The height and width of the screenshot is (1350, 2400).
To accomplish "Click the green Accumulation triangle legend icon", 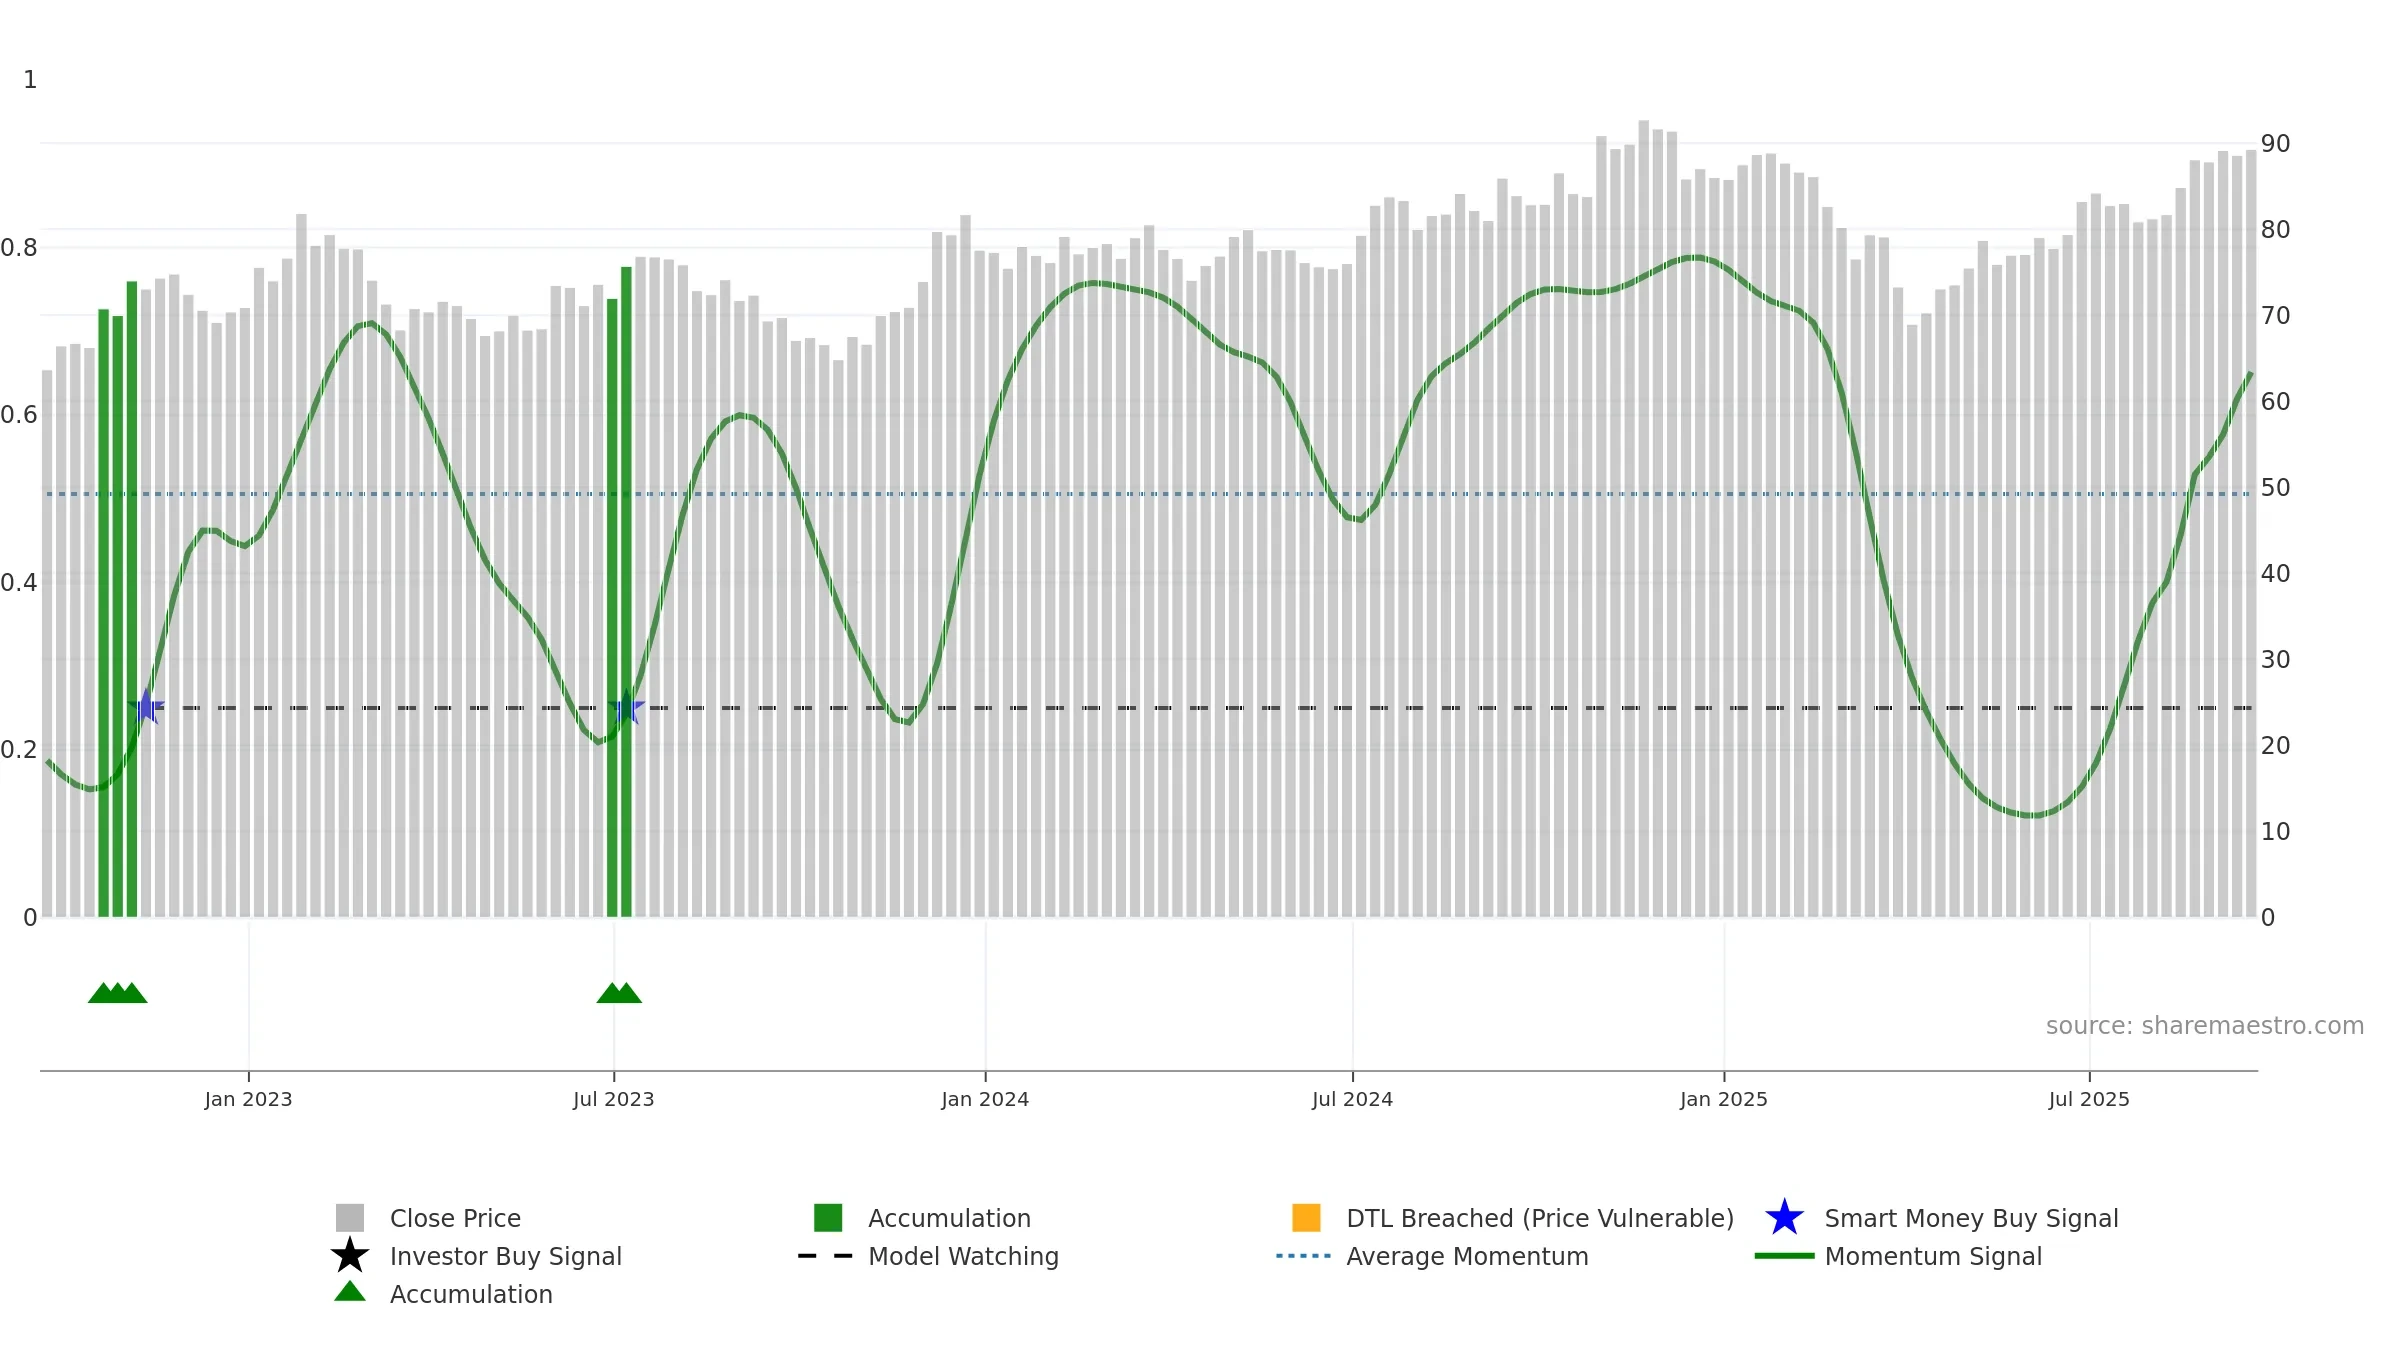I will [350, 1291].
